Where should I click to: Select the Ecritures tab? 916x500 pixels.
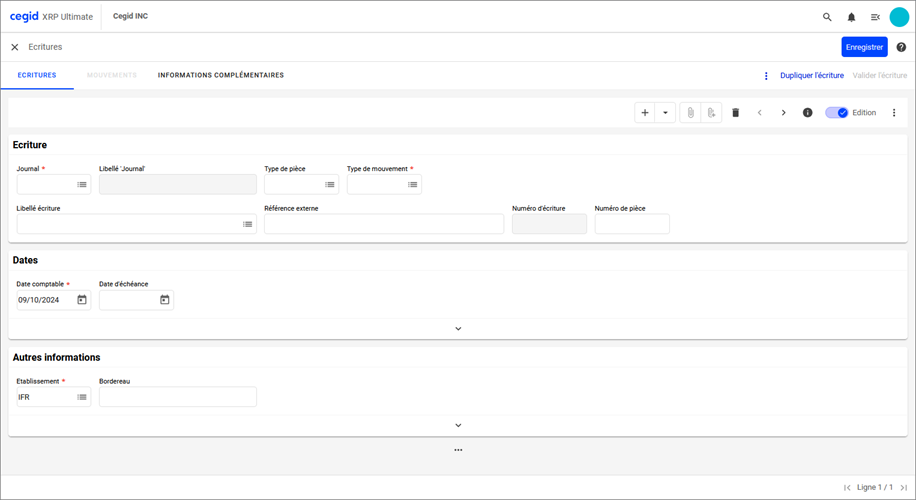click(x=37, y=75)
